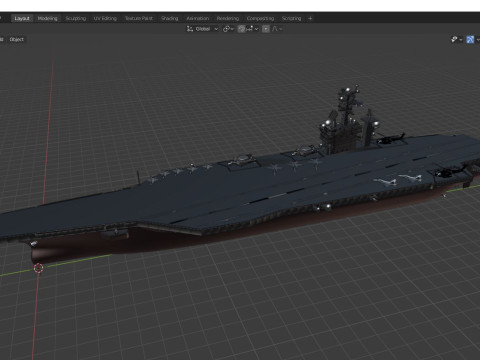
Task: Toggle viewport gizmos button
Action: tap(470, 40)
